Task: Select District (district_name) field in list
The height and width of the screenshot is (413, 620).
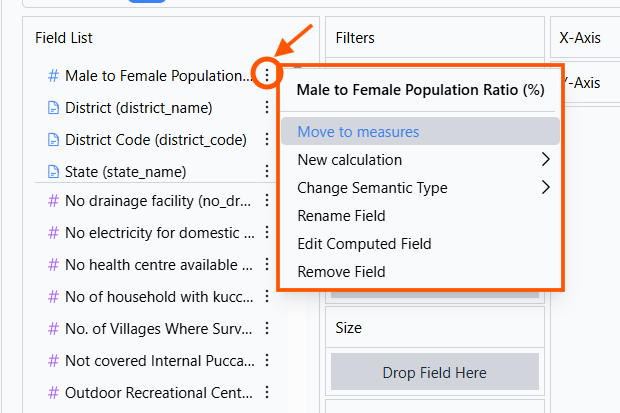Action: [x=138, y=107]
